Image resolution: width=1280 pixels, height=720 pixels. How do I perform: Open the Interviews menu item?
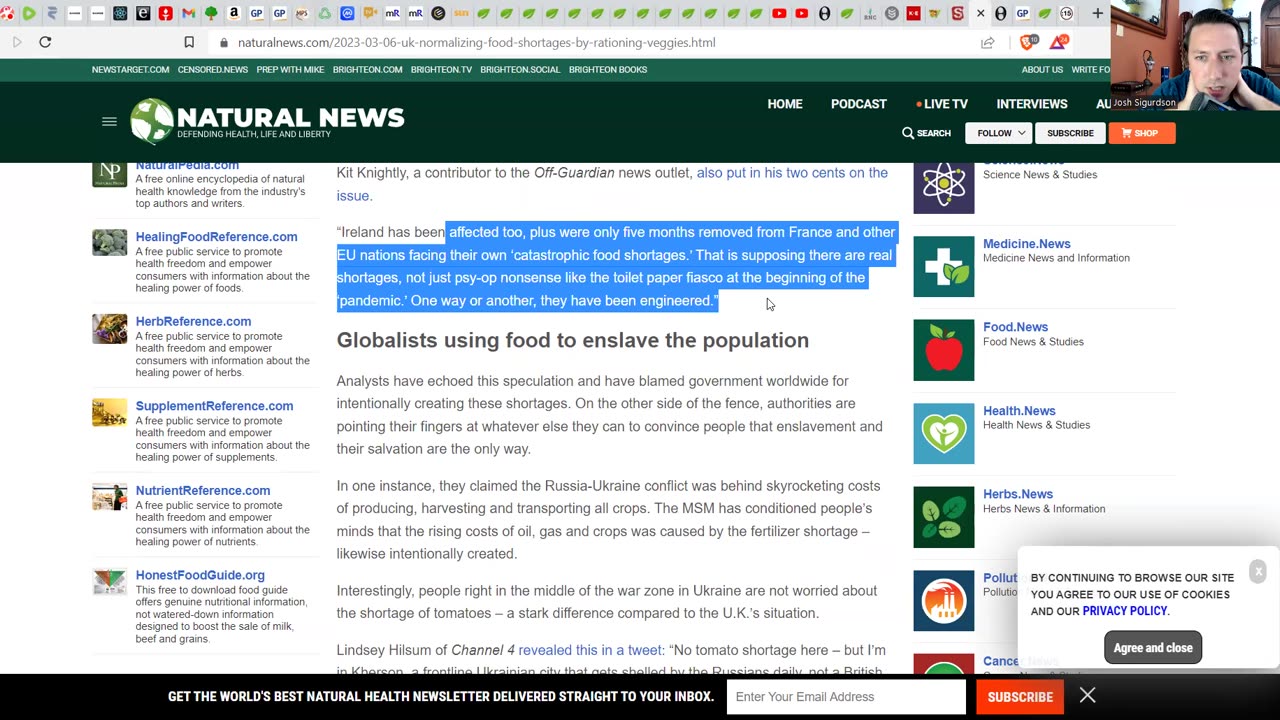(1032, 104)
